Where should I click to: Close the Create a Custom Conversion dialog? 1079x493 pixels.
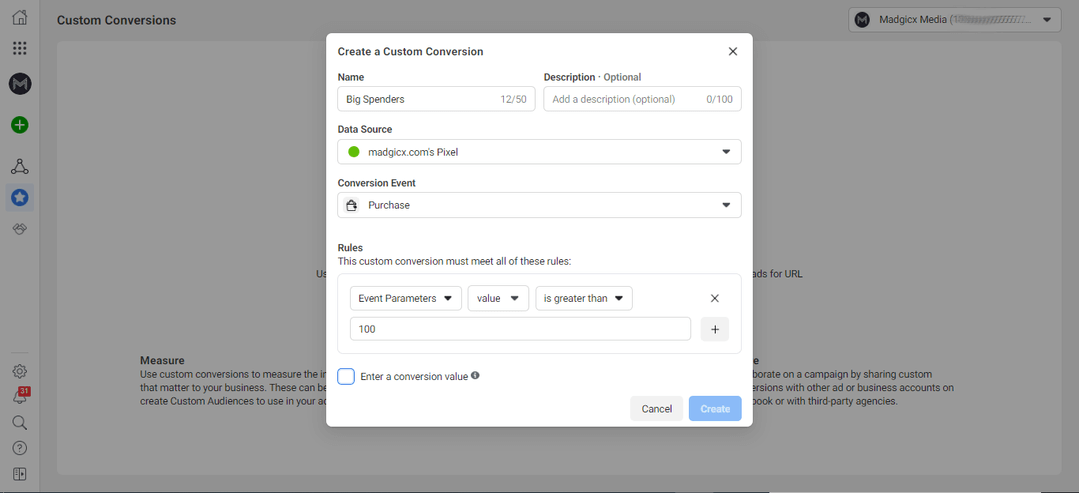[733, 52]
